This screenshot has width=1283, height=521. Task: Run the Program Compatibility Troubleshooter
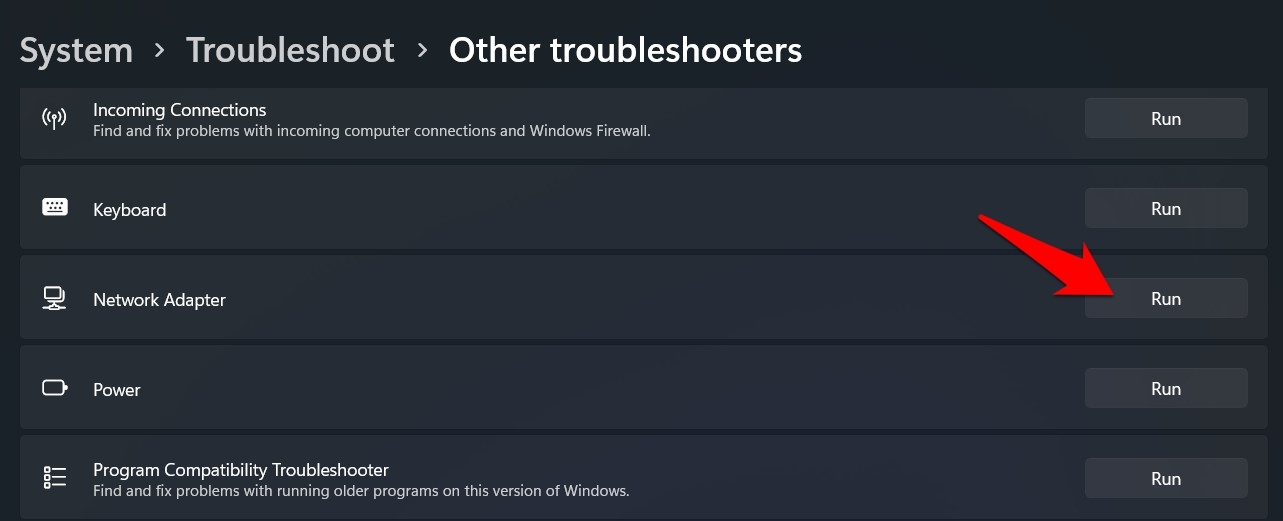pyautogui.click(x=1165, y=478)
